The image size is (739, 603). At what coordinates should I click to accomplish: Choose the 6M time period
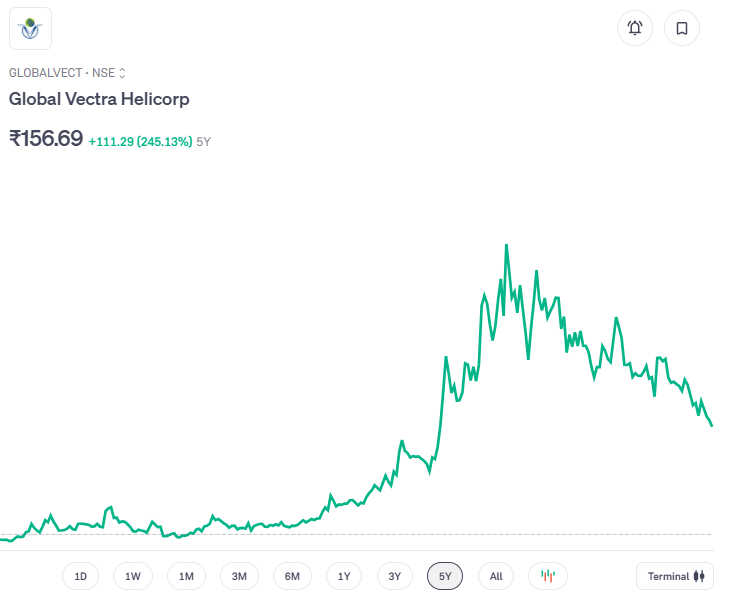pyautogui.click(x=292, y=576)
